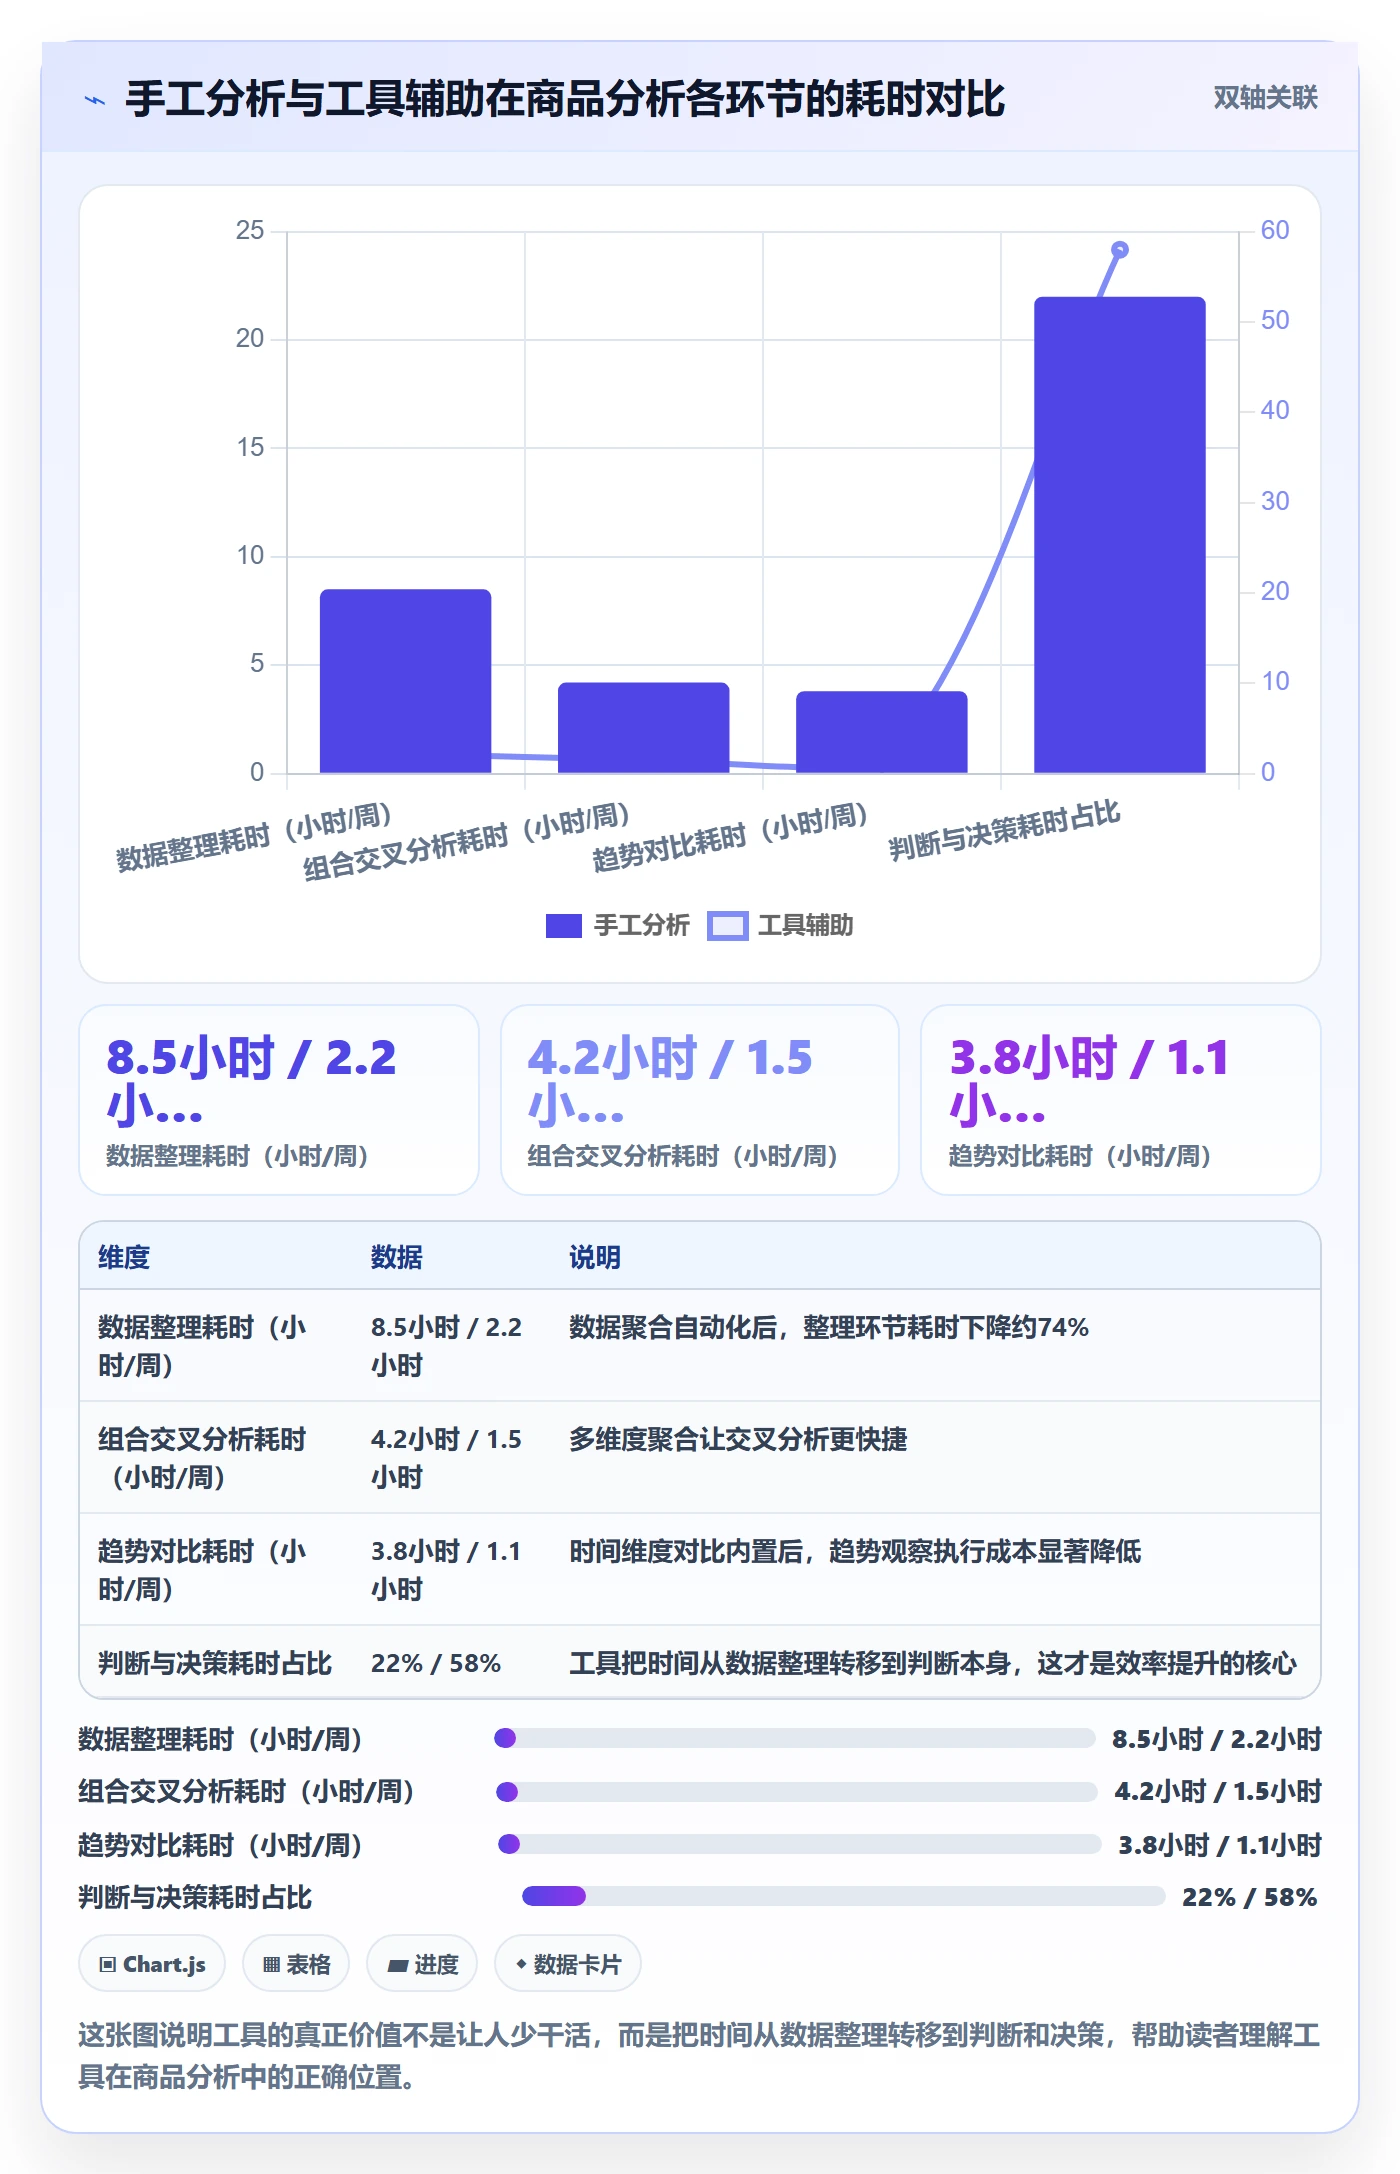Click the 数据卡片 tag chip
This screenshot has height=2174, width=1400.
tap(567, 1964)
